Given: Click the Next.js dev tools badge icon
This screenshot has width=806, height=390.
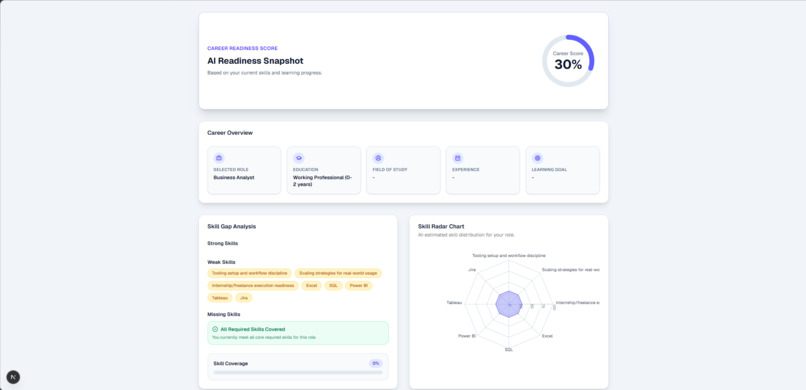Looking at the screenshot, I should 13,377.
